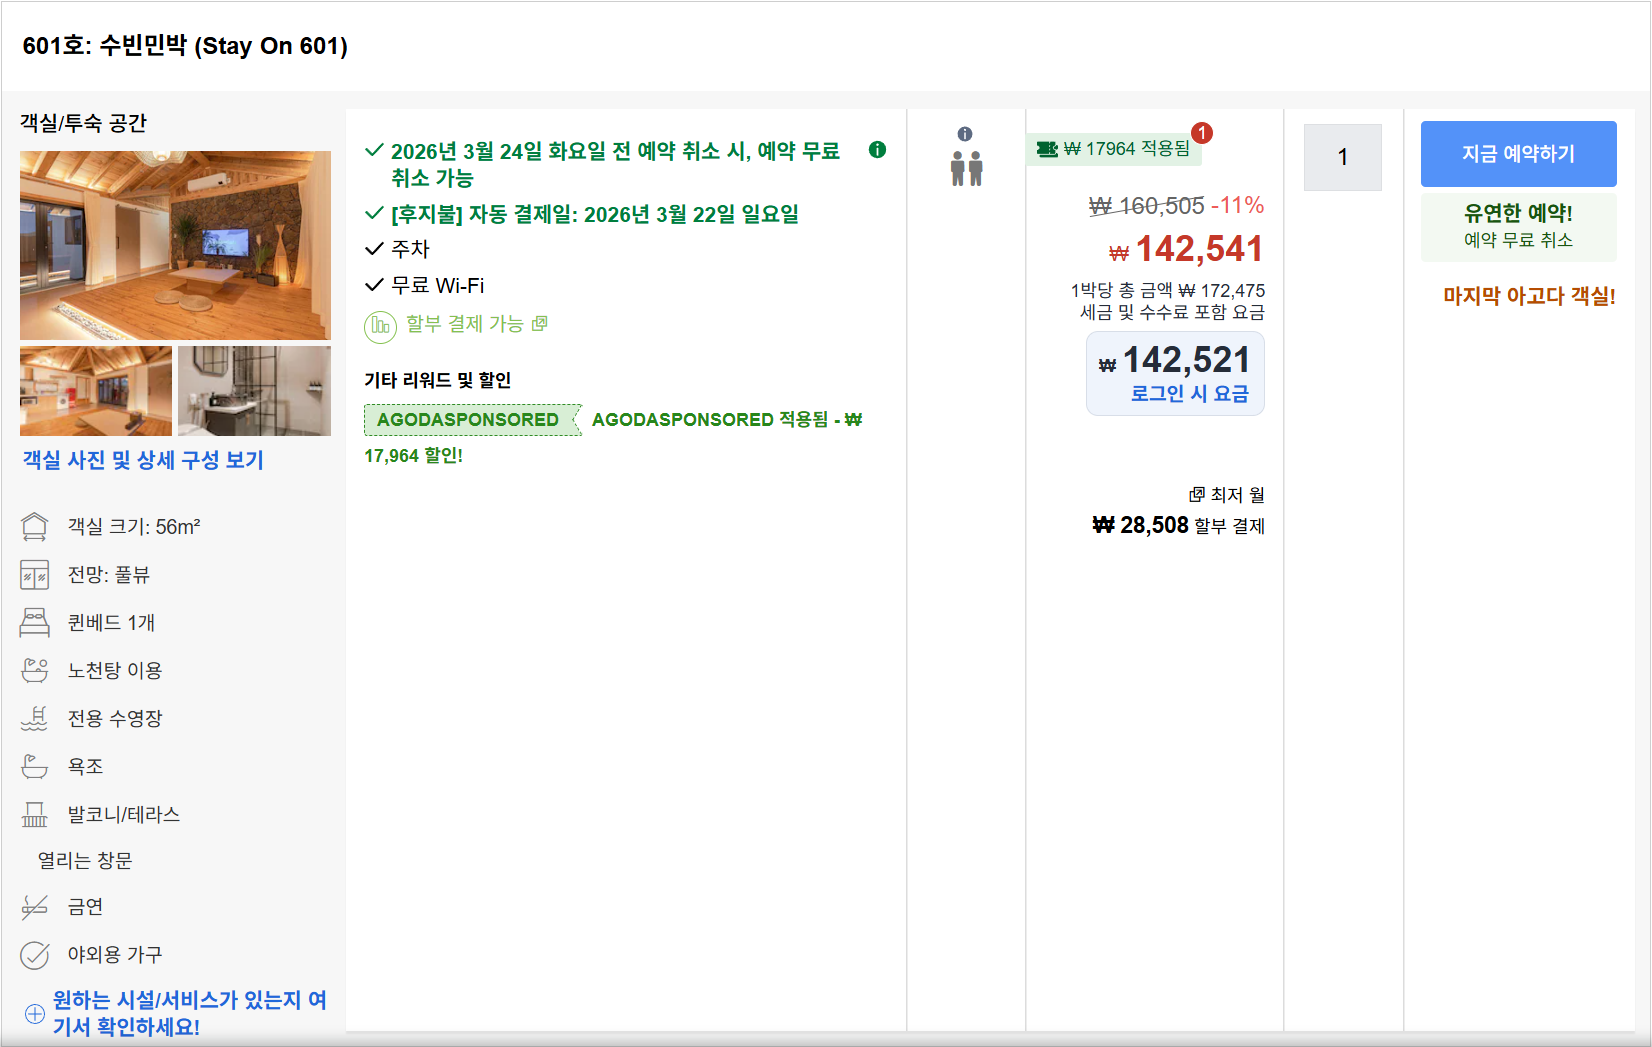The height and width of the screenshot is (1047, 1652).
Task: Click the red price ₩ 142,541
Action: (x=1186, y=249)
